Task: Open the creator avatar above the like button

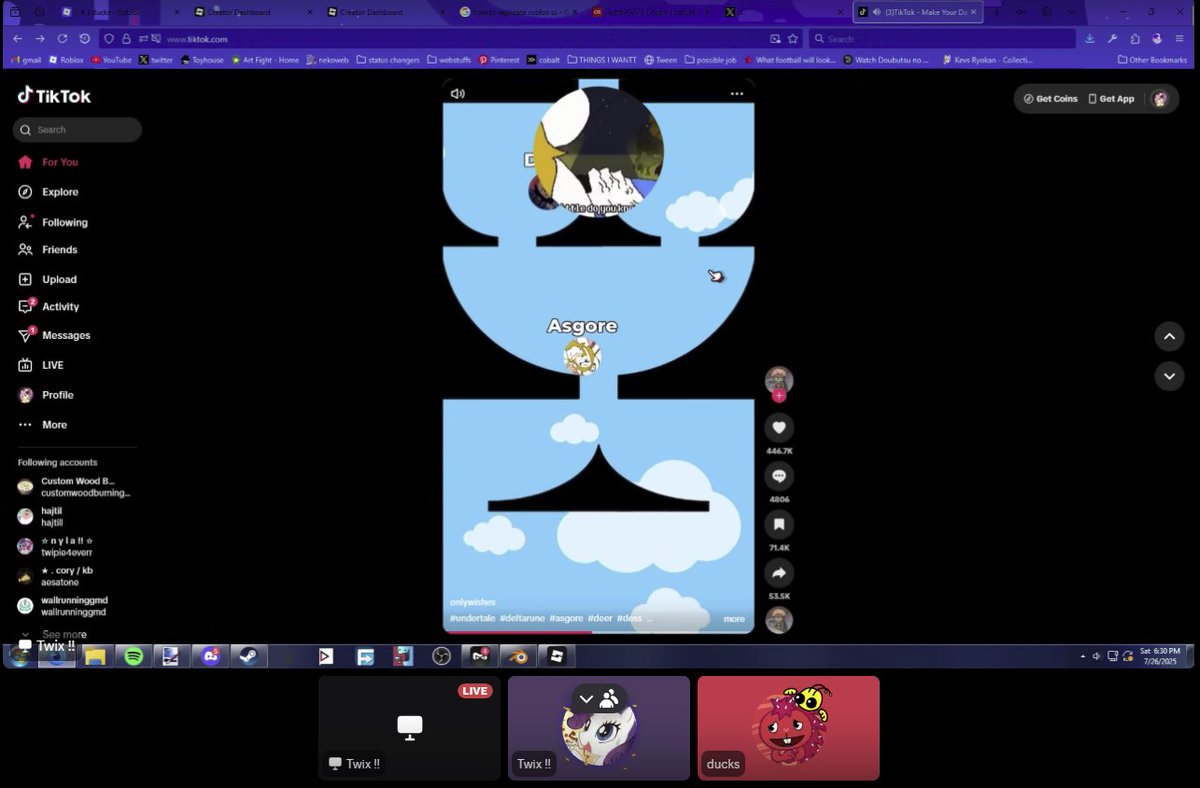Action: 779,380
